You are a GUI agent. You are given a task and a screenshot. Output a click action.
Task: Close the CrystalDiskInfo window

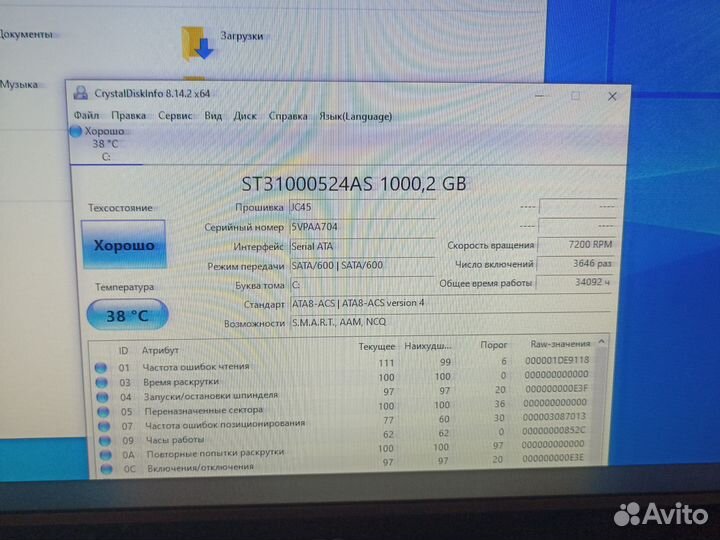(612, 96)
